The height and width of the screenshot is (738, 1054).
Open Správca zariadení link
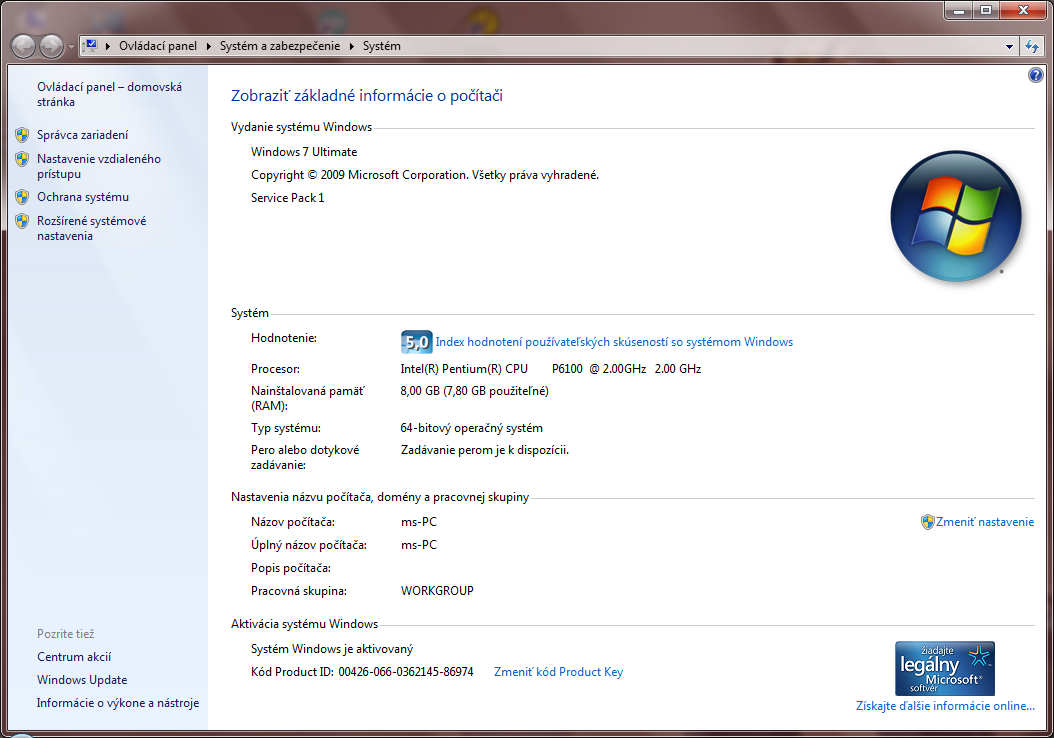click(82, 135)
